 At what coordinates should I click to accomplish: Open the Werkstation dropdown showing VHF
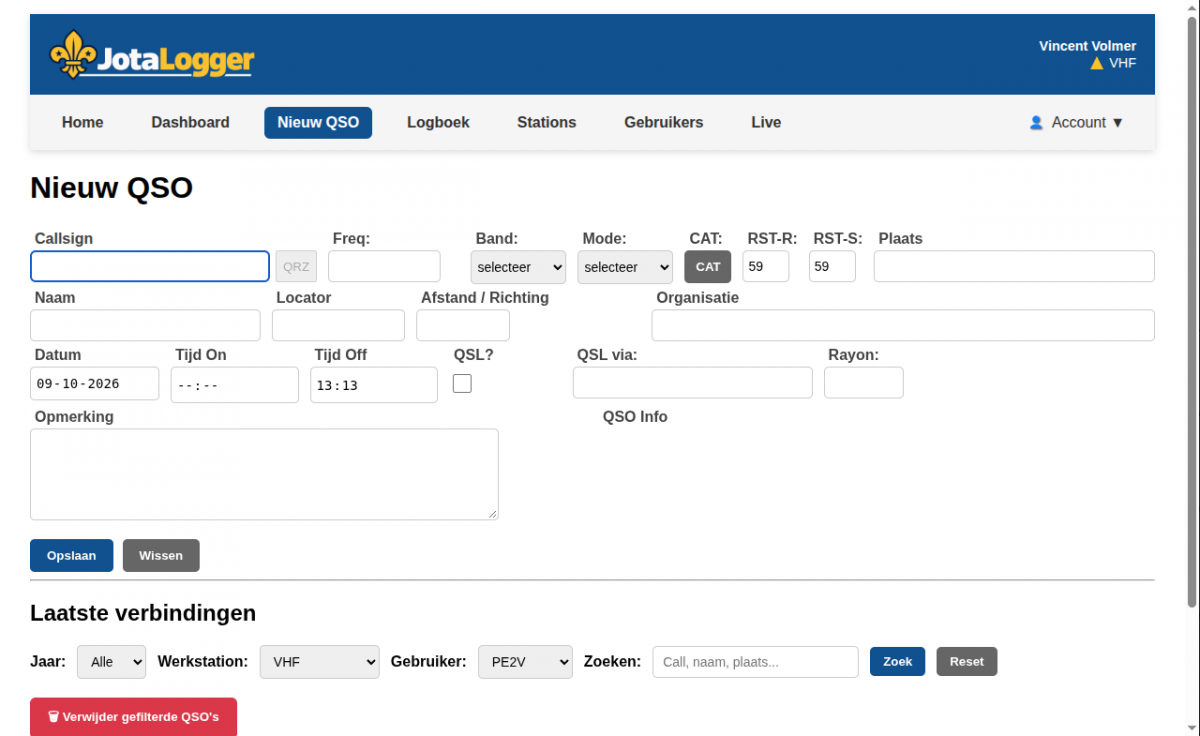pyautogui.click(x=319, y=662)
